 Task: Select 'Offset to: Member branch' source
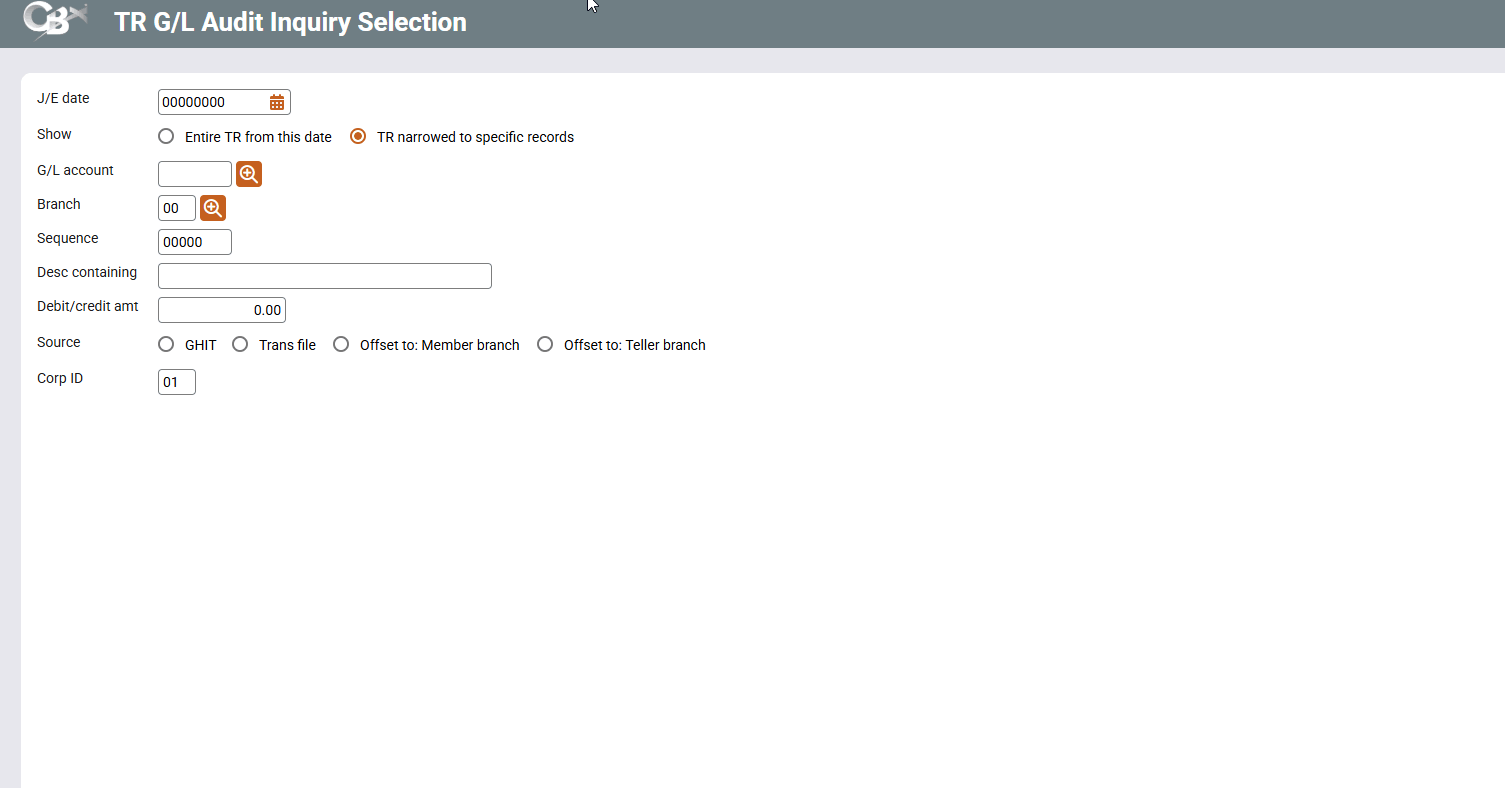(341, 345)
